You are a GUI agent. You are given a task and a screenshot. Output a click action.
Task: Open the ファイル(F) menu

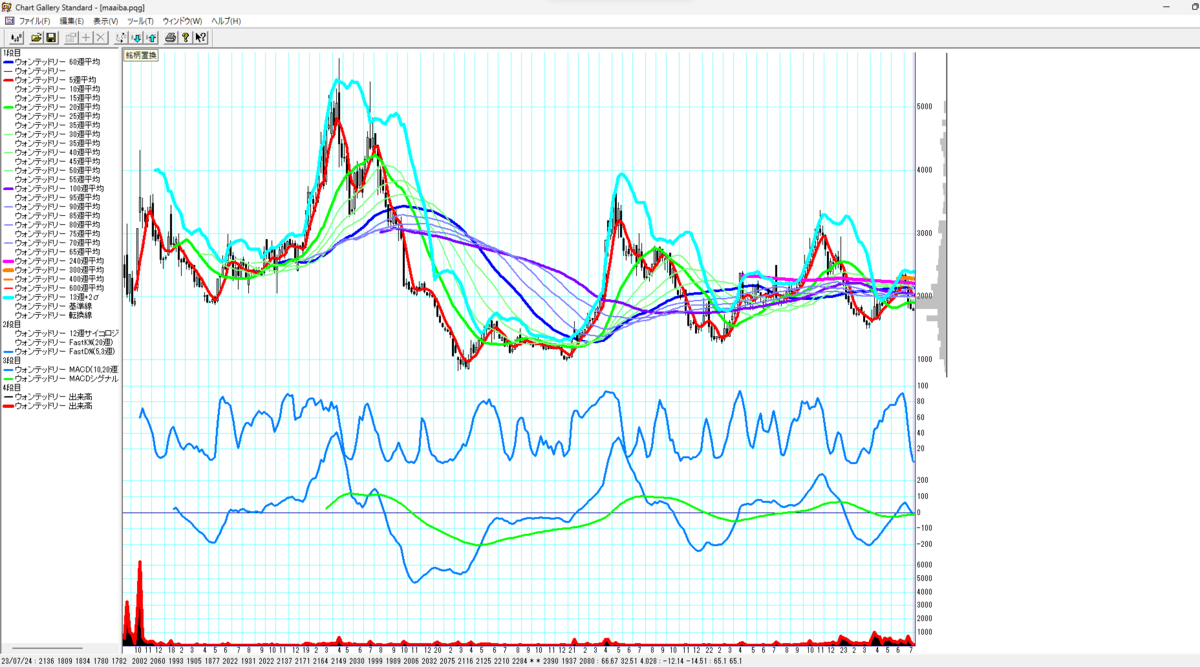(34, 20)
